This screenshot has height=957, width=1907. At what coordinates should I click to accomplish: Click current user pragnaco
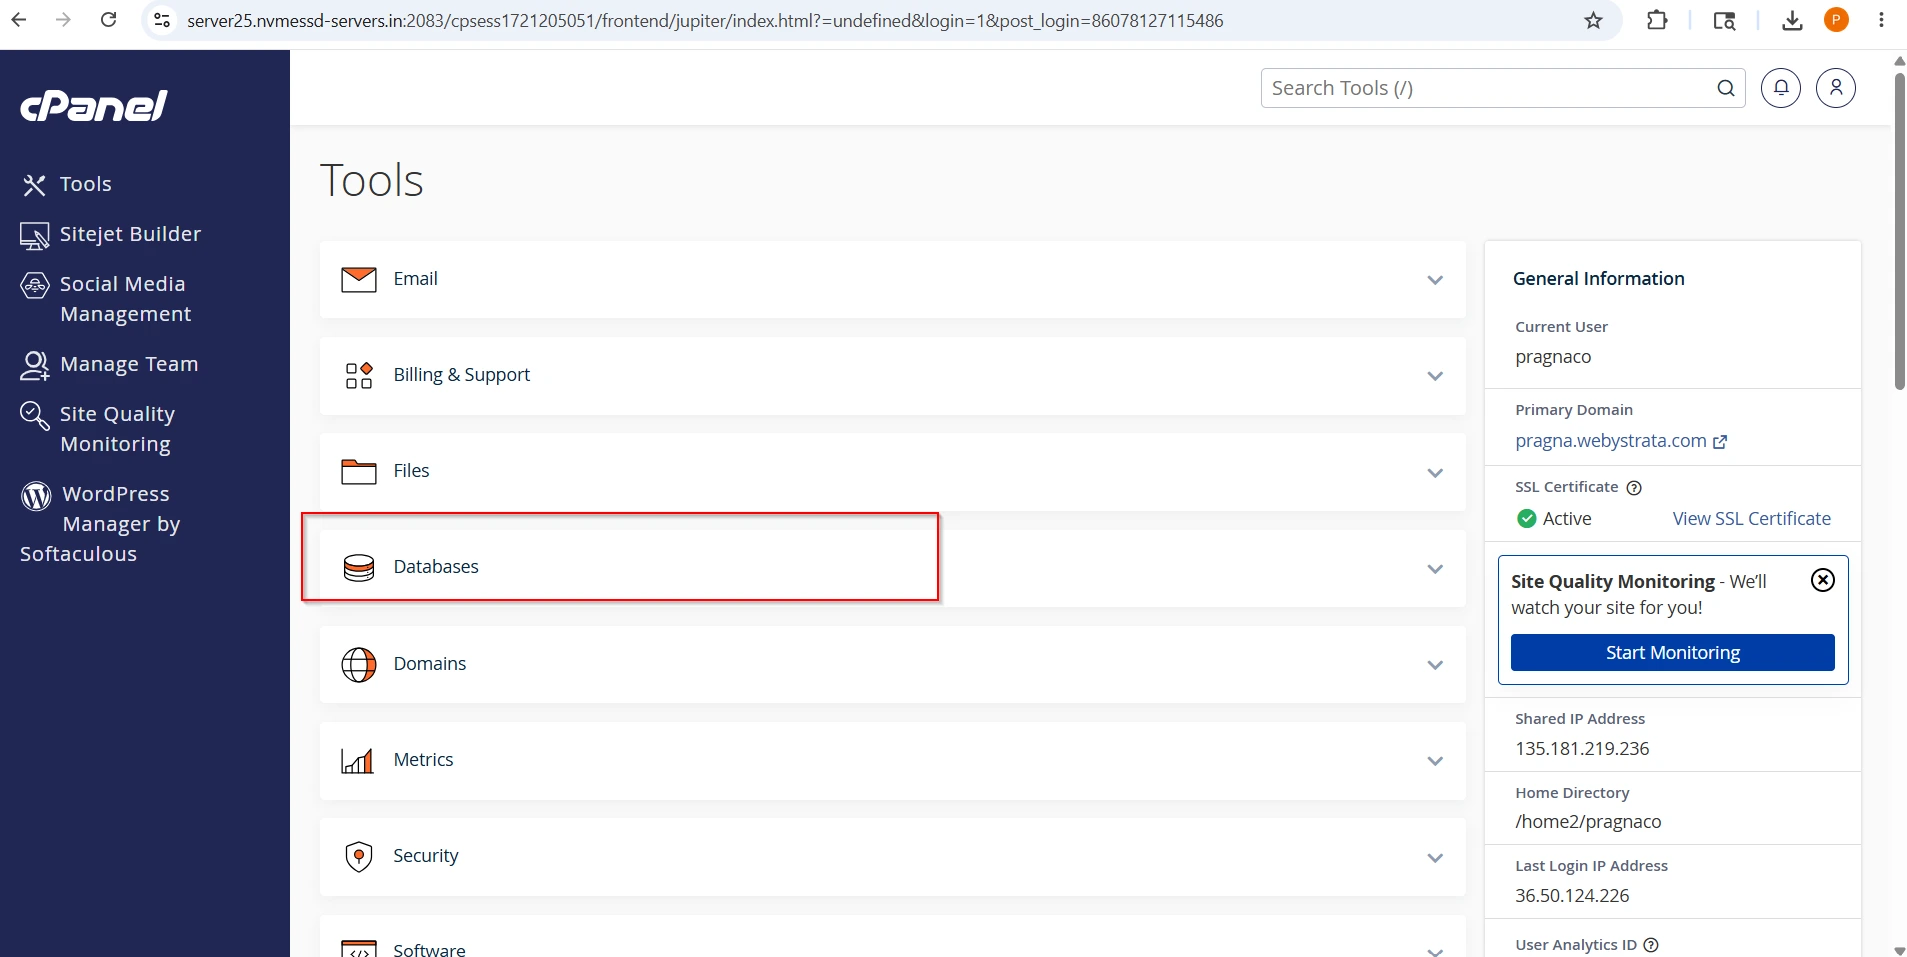point(1553,357)
